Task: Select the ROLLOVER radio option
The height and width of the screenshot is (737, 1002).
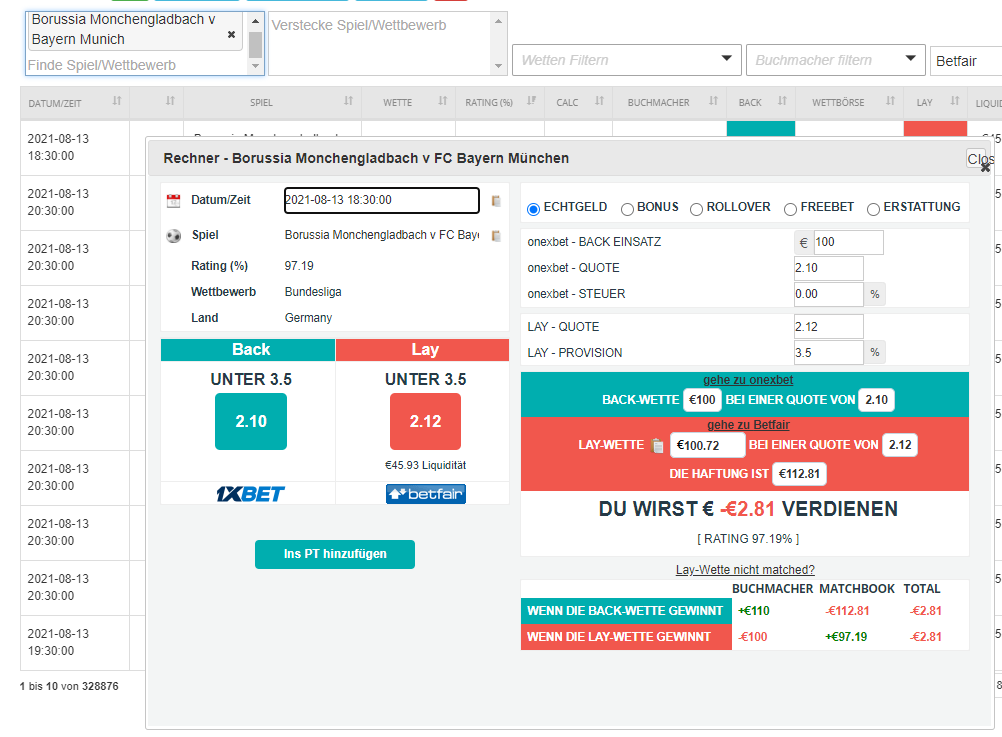Action: pyautogui.click(x=697, y=208)
